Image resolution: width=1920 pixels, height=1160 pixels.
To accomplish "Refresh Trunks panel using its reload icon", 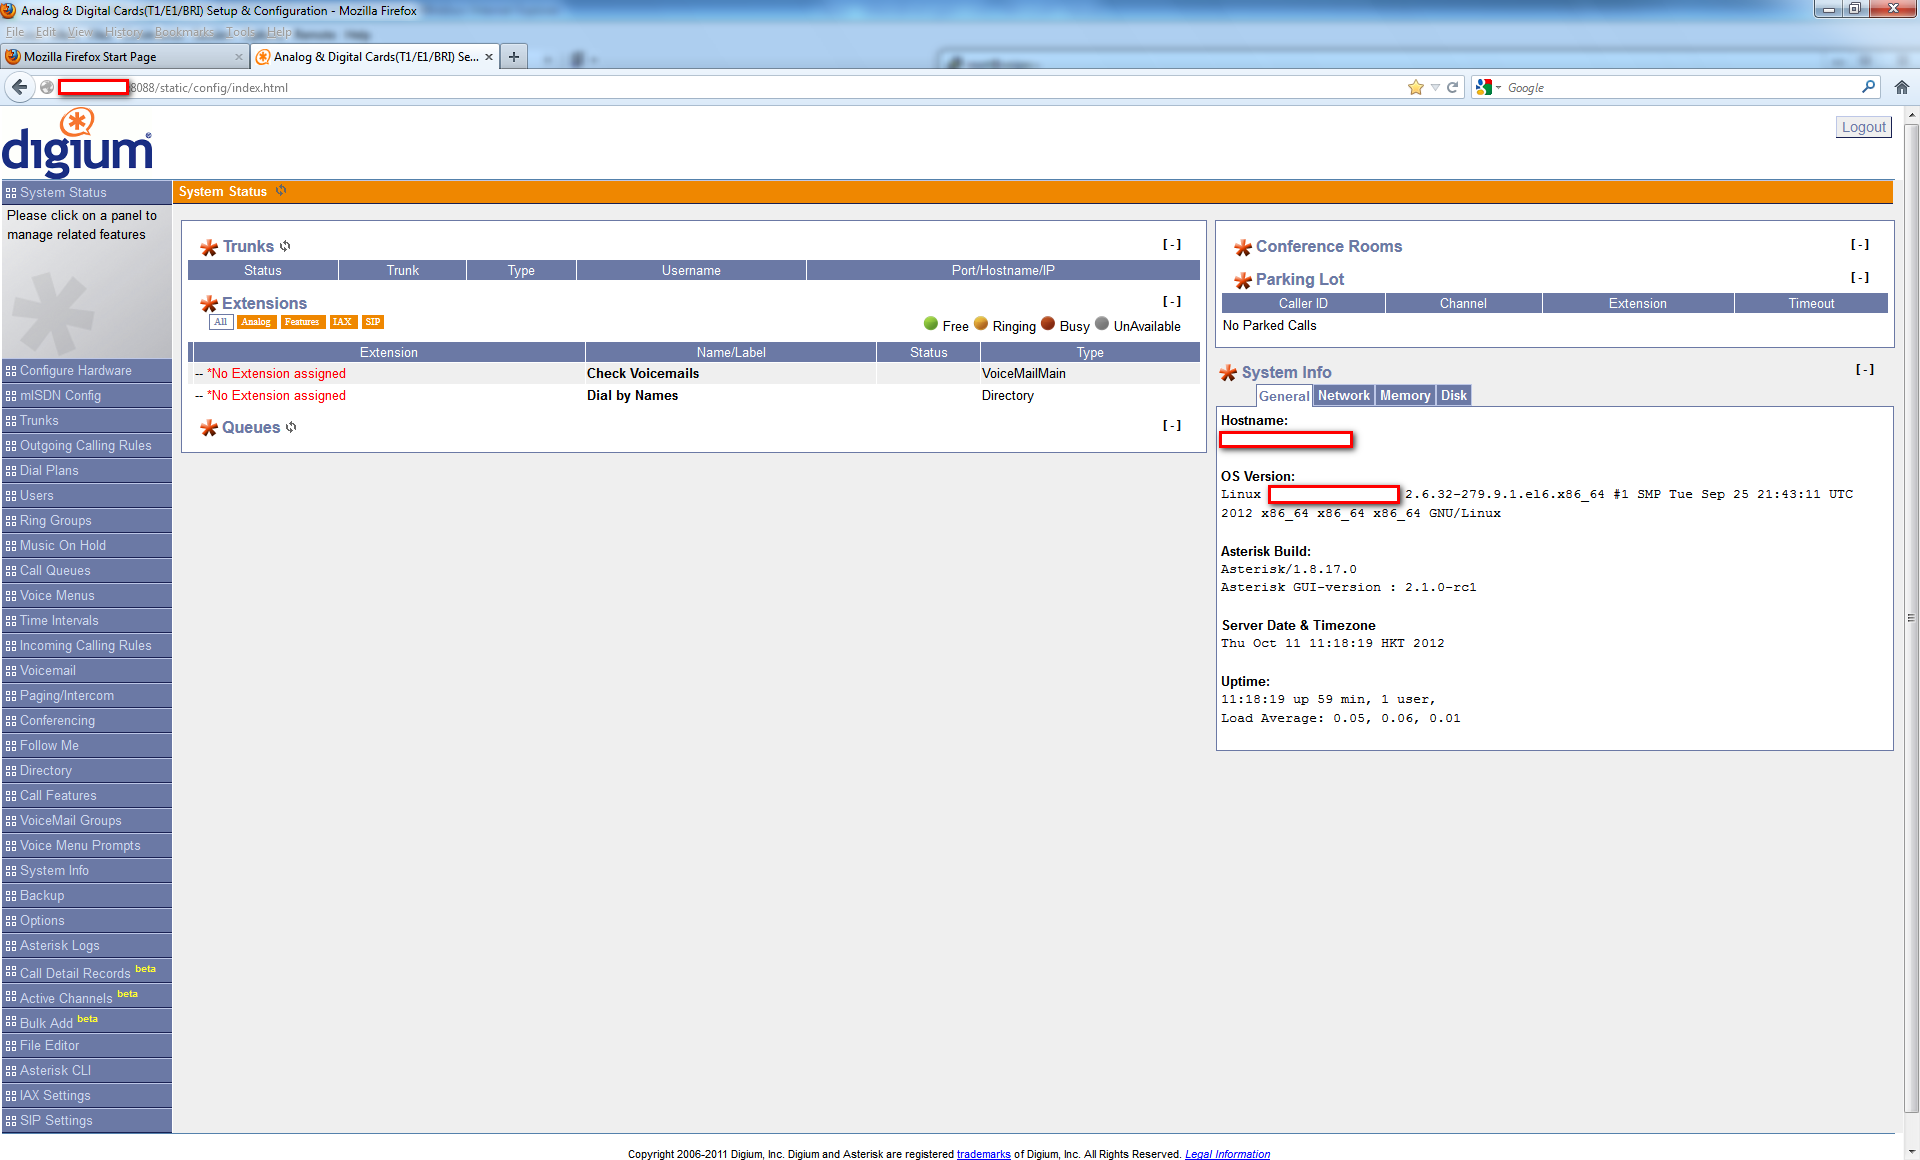I will (285, 246).
